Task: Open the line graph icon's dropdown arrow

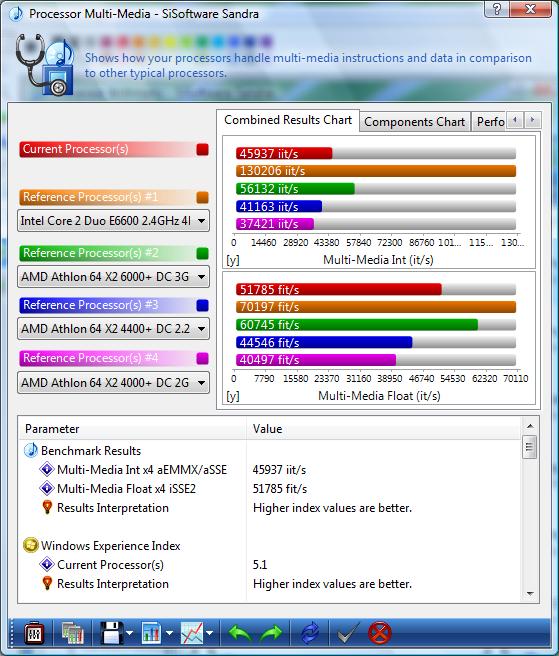Action: tap(210, 633)
